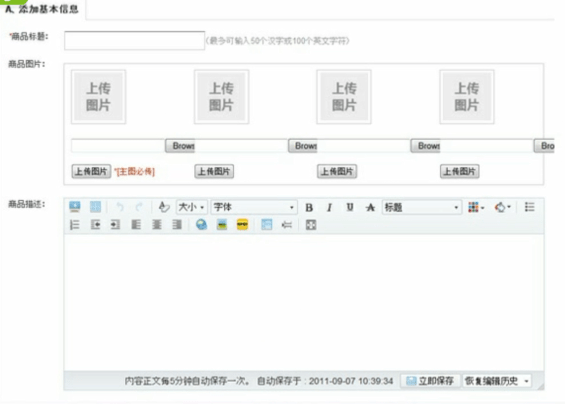Expand the 标题 heading dropdown
565x404 pixels.
pyautogui.click(x=422, y=207)
